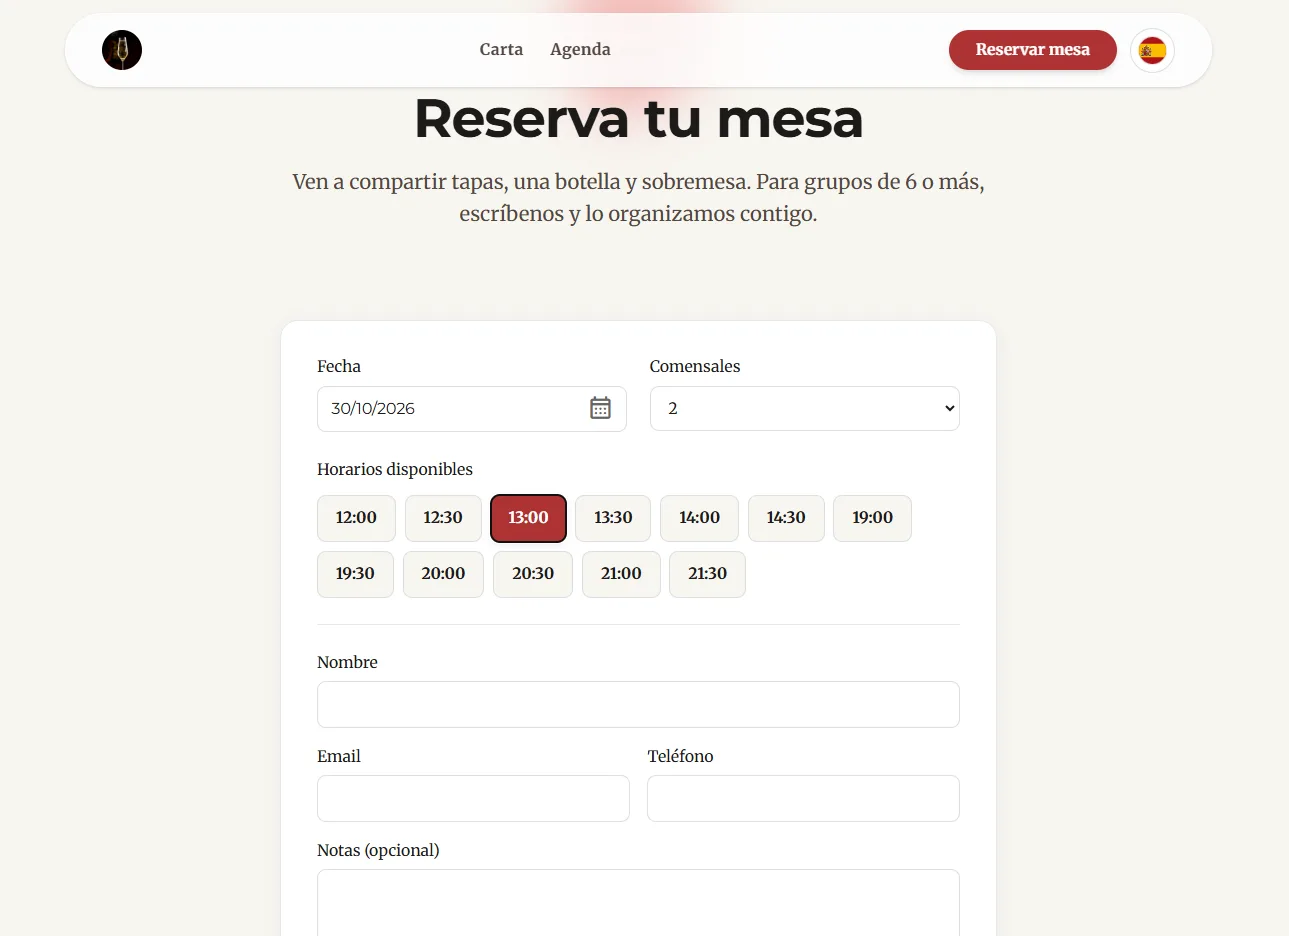Click the Notas (opcional) text area
1289x936 pixels.
[638, 903]
